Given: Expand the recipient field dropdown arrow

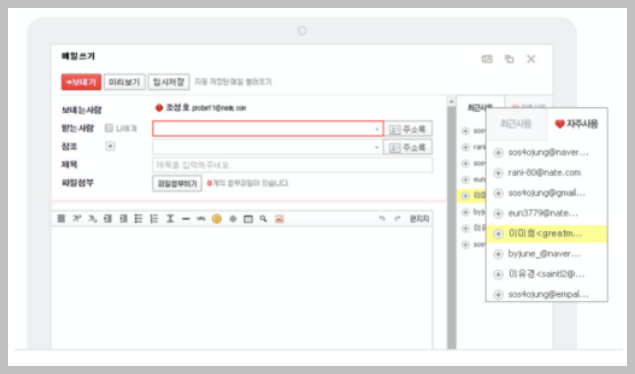Looking at the screenshot, I should click(x=377, y=129).
